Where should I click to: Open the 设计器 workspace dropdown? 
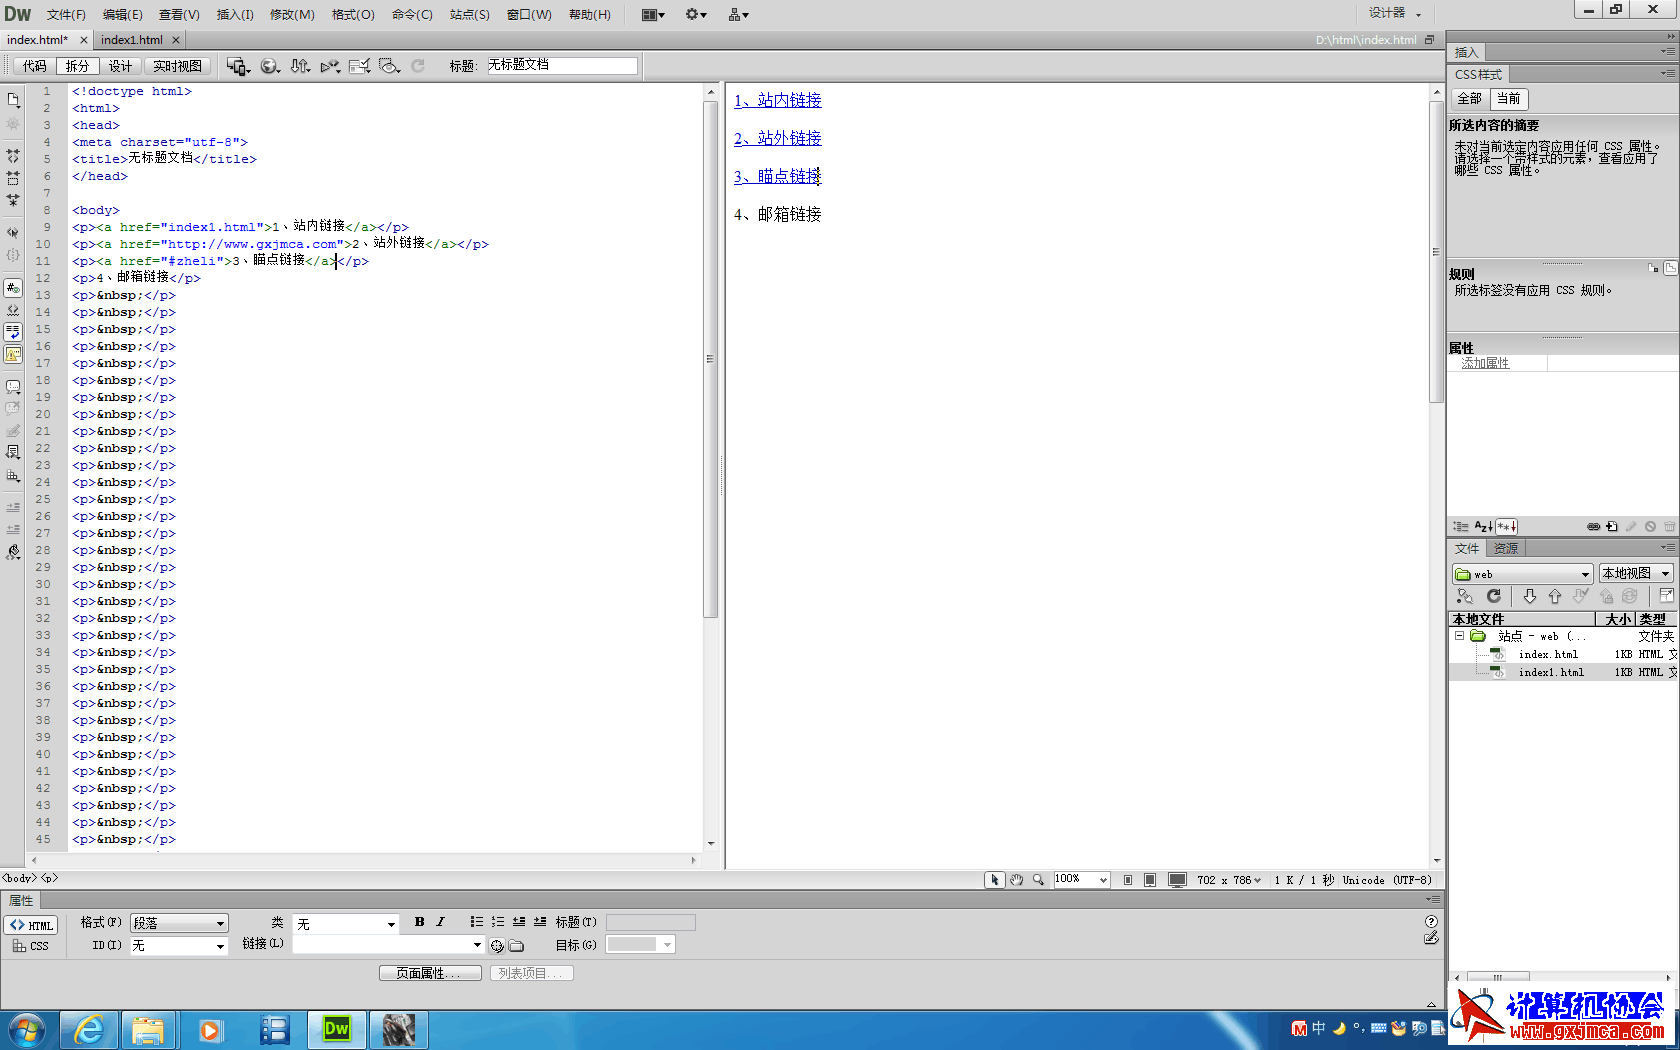tap(1395, 13)
